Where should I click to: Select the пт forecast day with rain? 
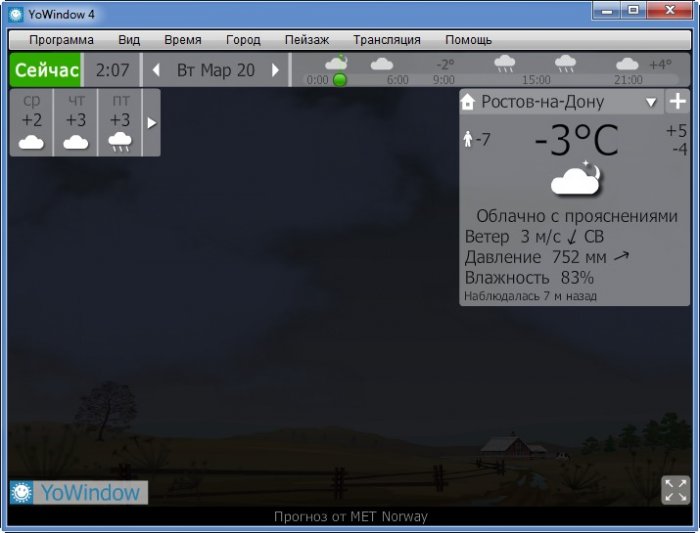pyautogui.click(x=120, y=122)
